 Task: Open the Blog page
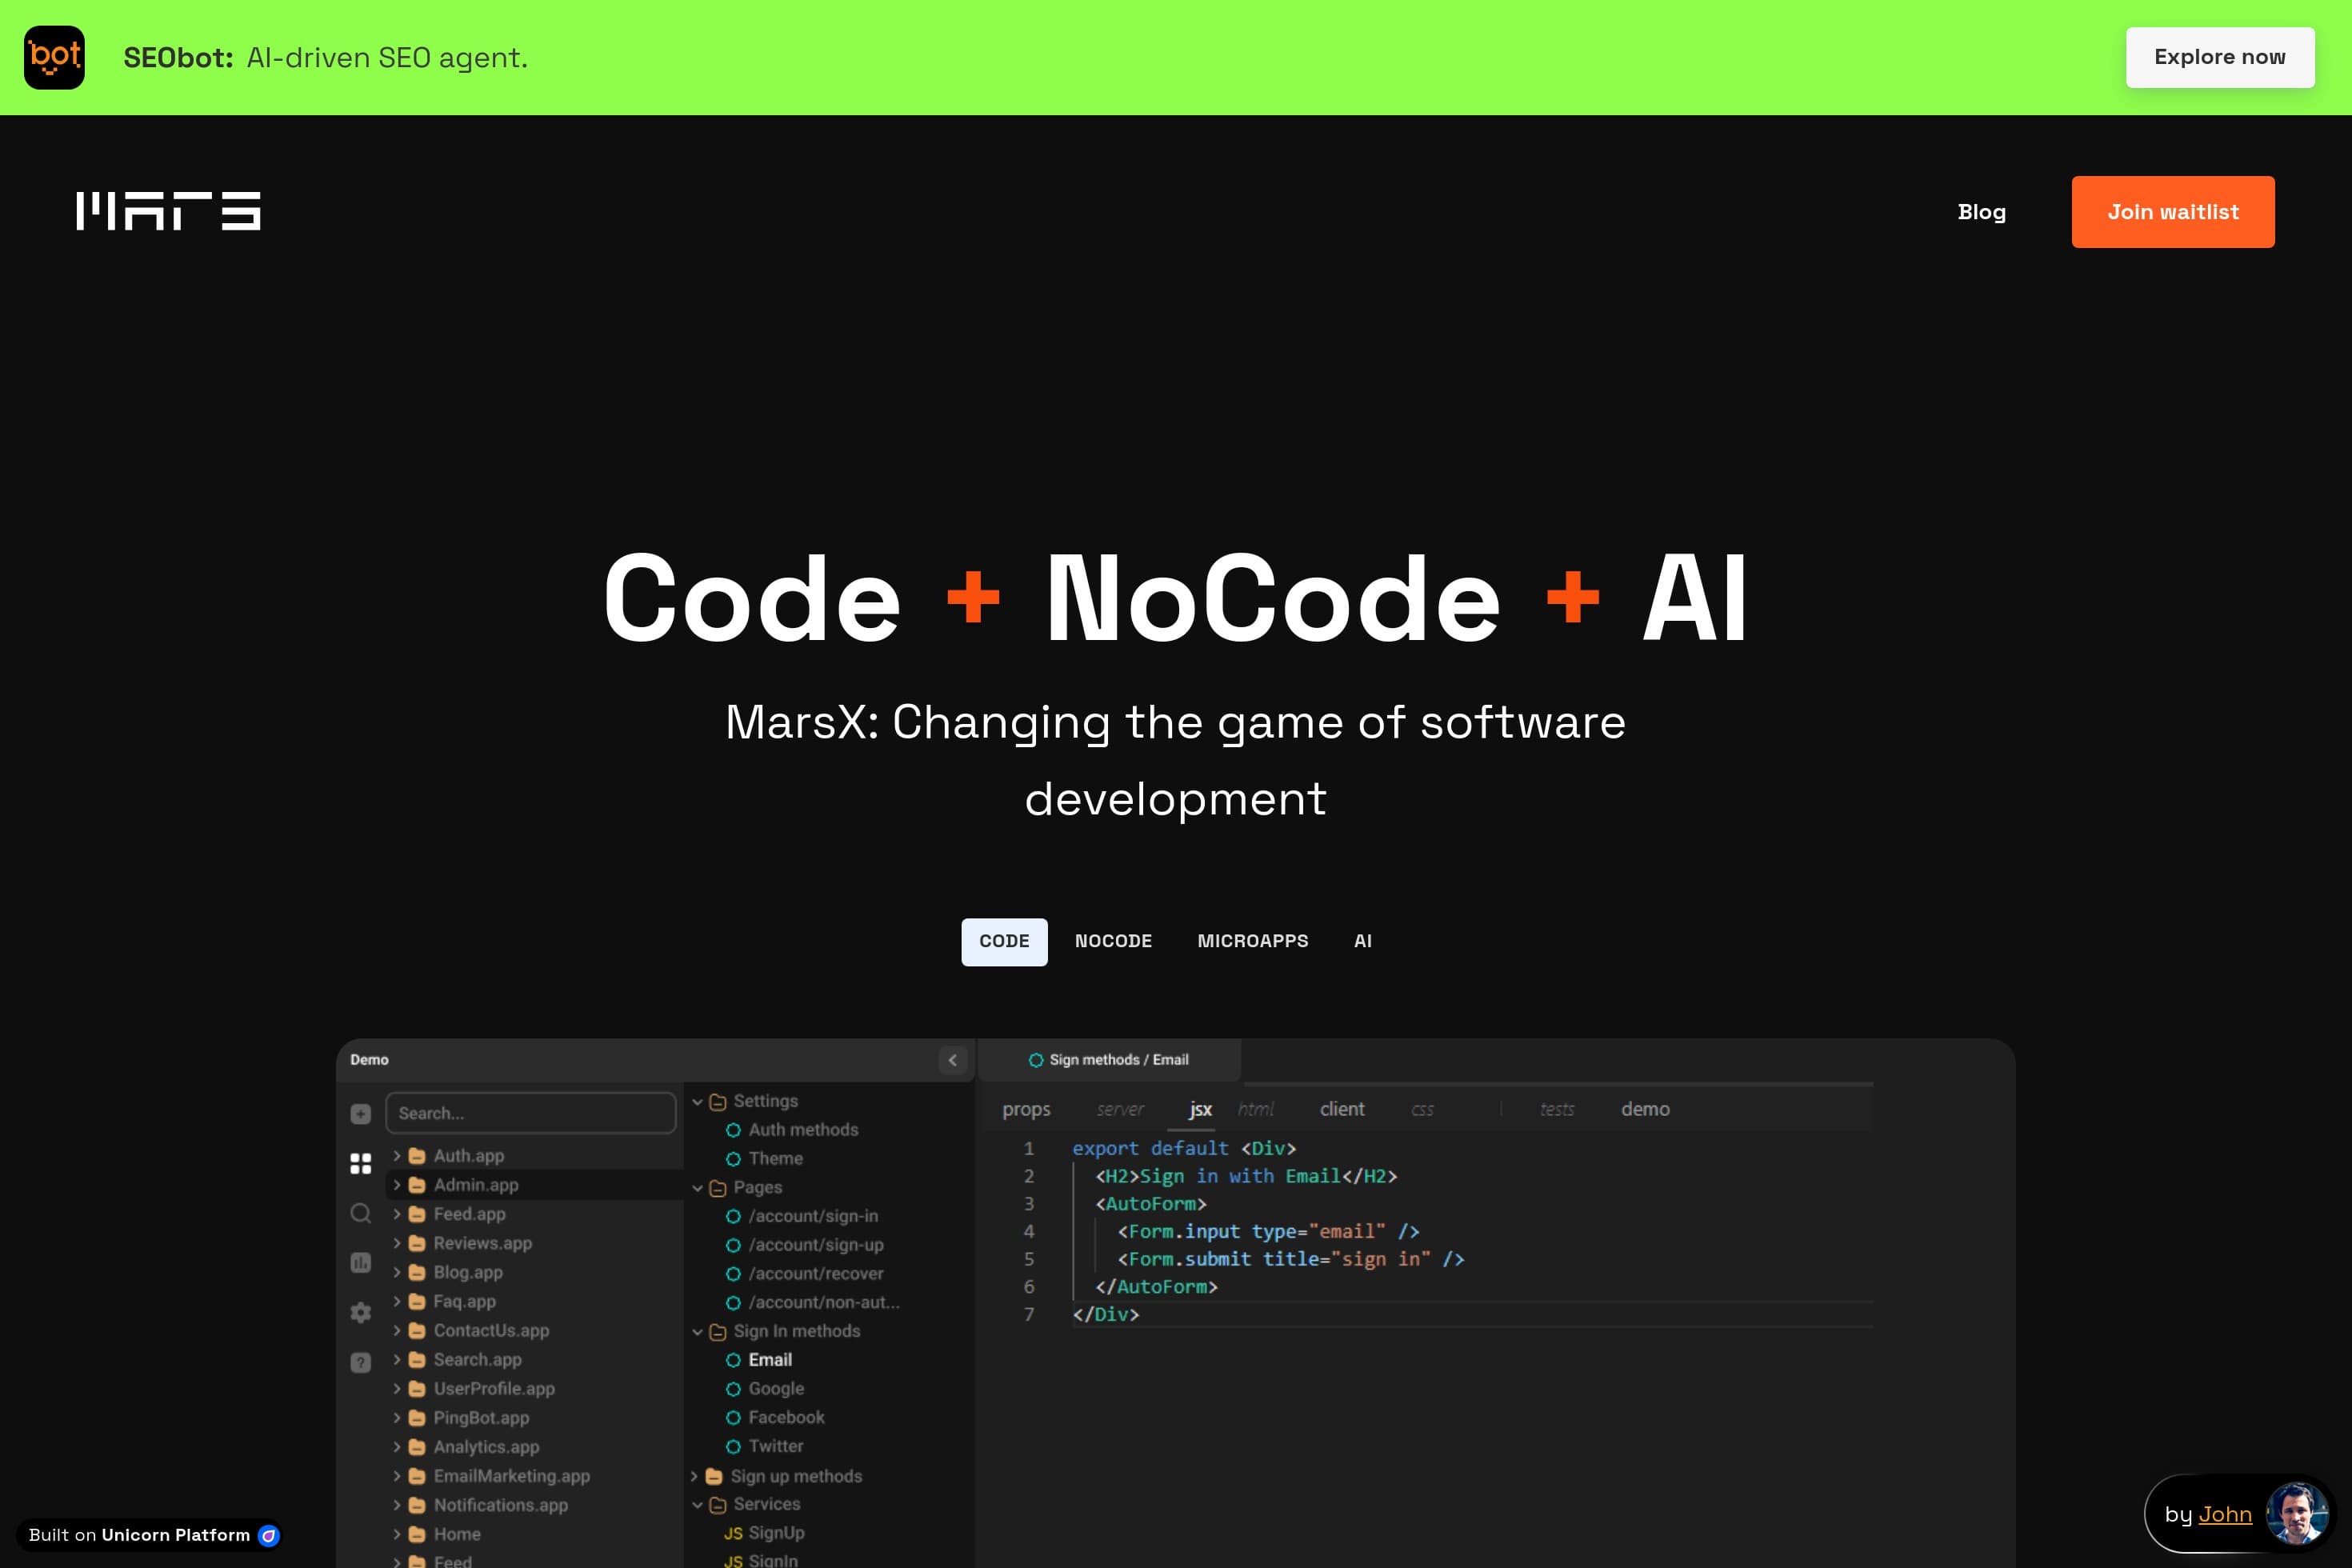pos(1981,212)
